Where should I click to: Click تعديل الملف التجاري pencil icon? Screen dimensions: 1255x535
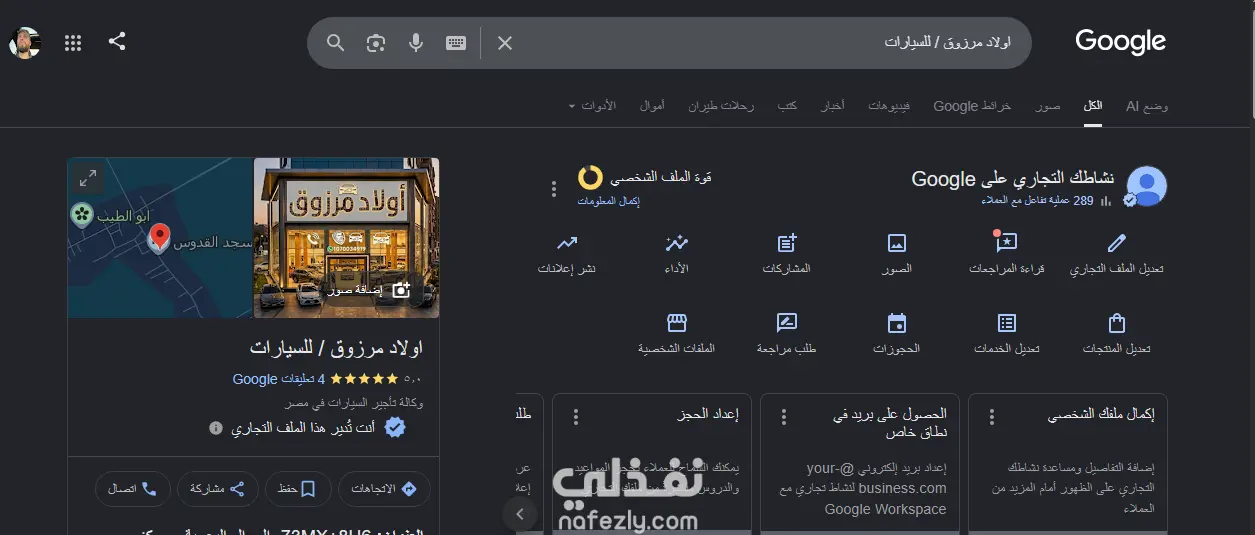1117,242
